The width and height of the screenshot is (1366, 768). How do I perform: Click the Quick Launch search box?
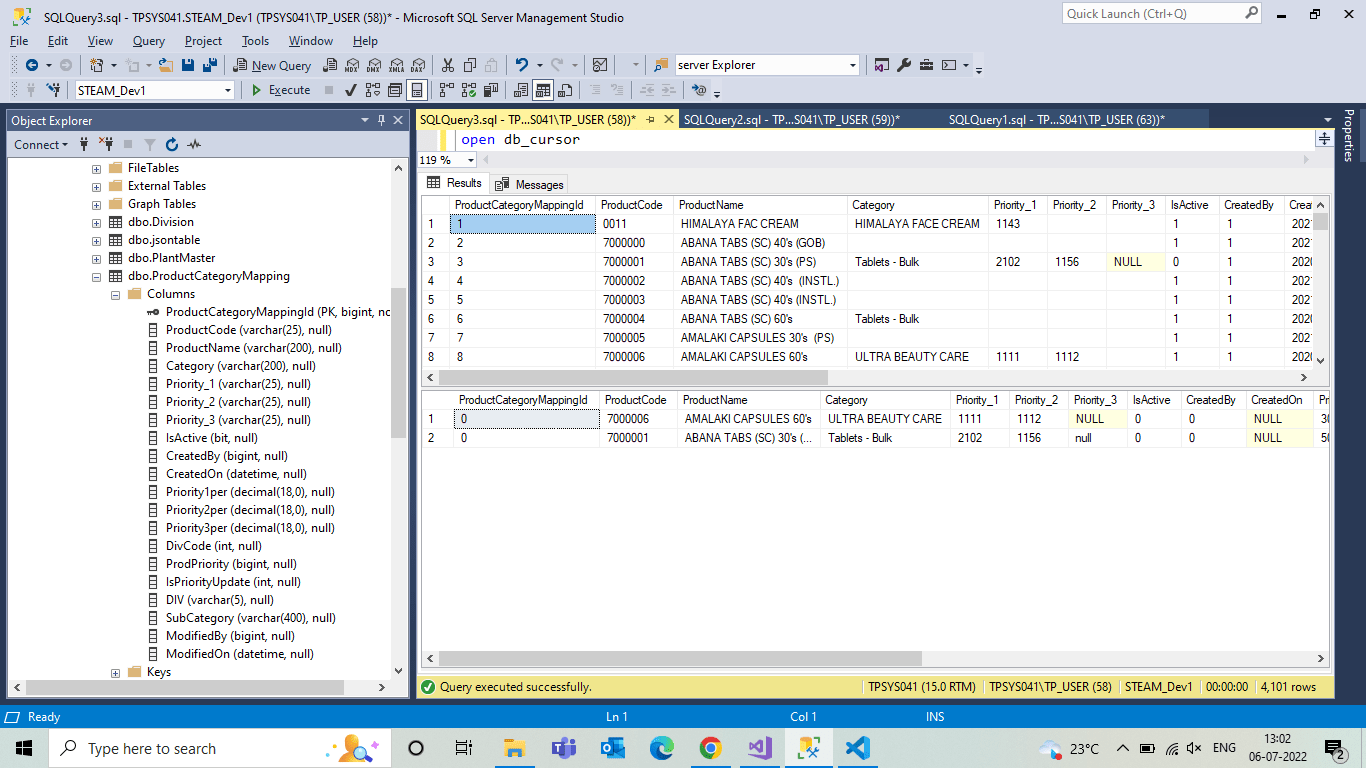pos(1162,13)
